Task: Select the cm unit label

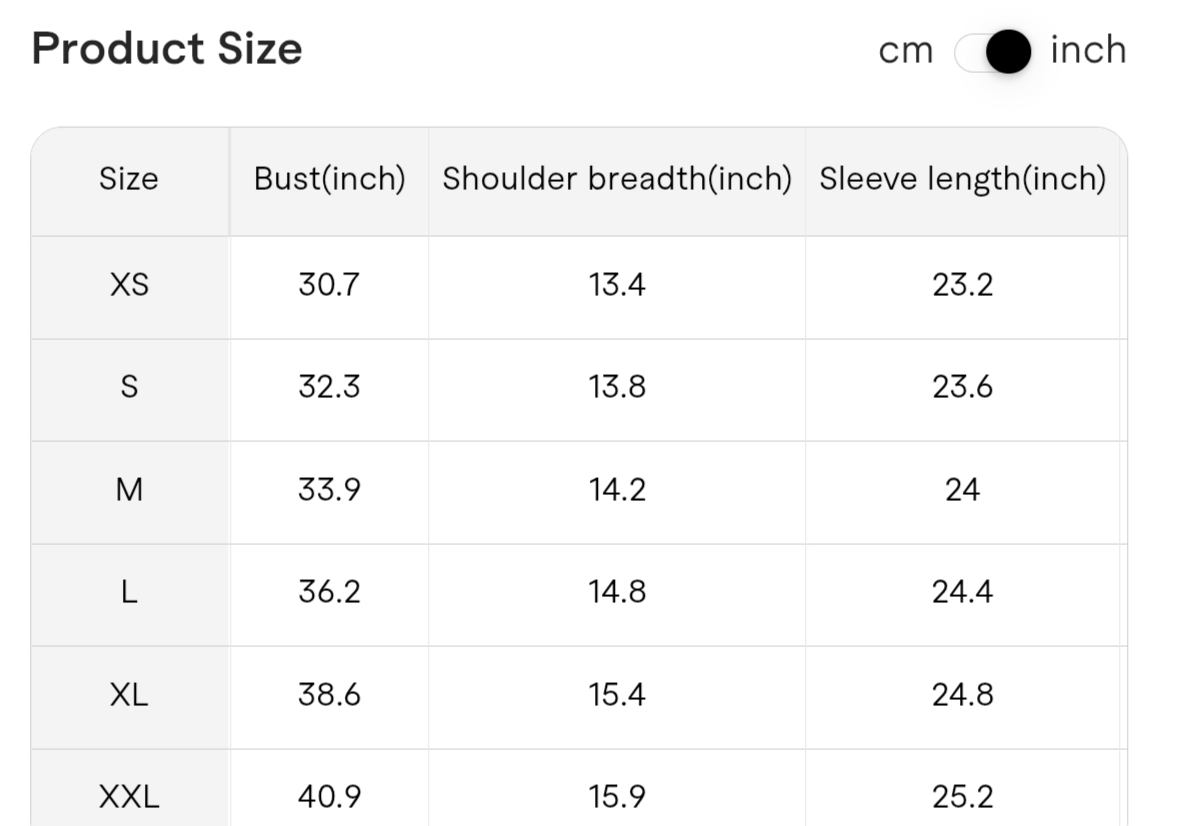Action: [x=905, y=51]
